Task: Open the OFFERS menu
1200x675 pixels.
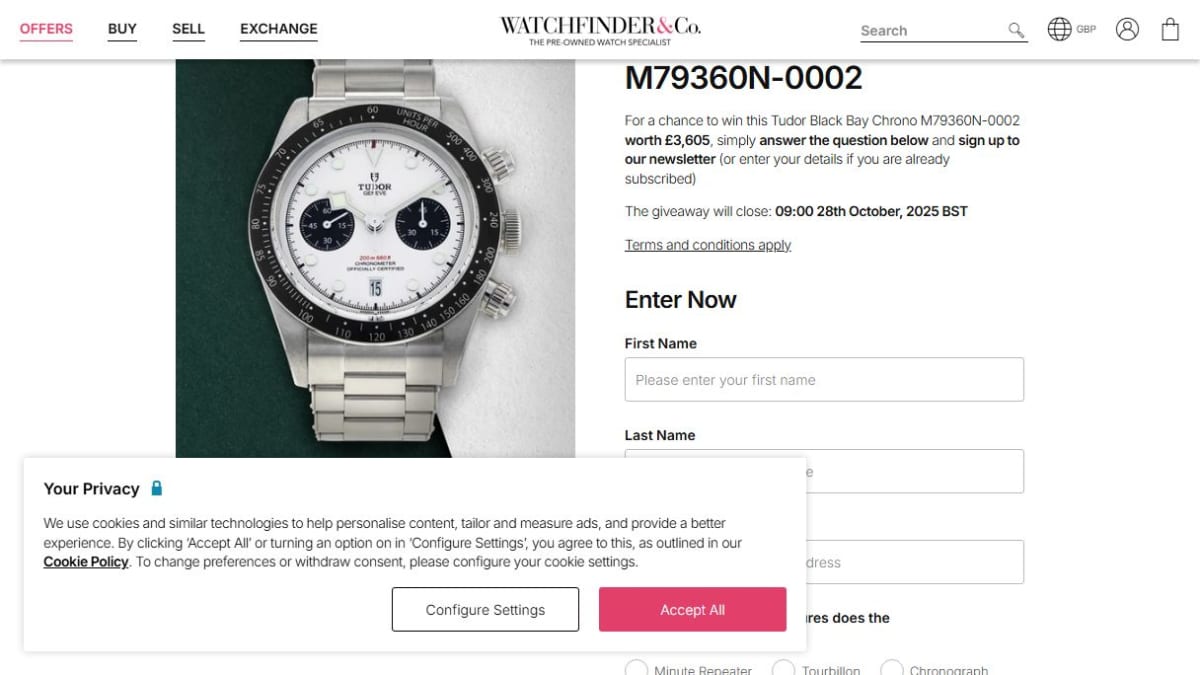Action: click(46, 29)
